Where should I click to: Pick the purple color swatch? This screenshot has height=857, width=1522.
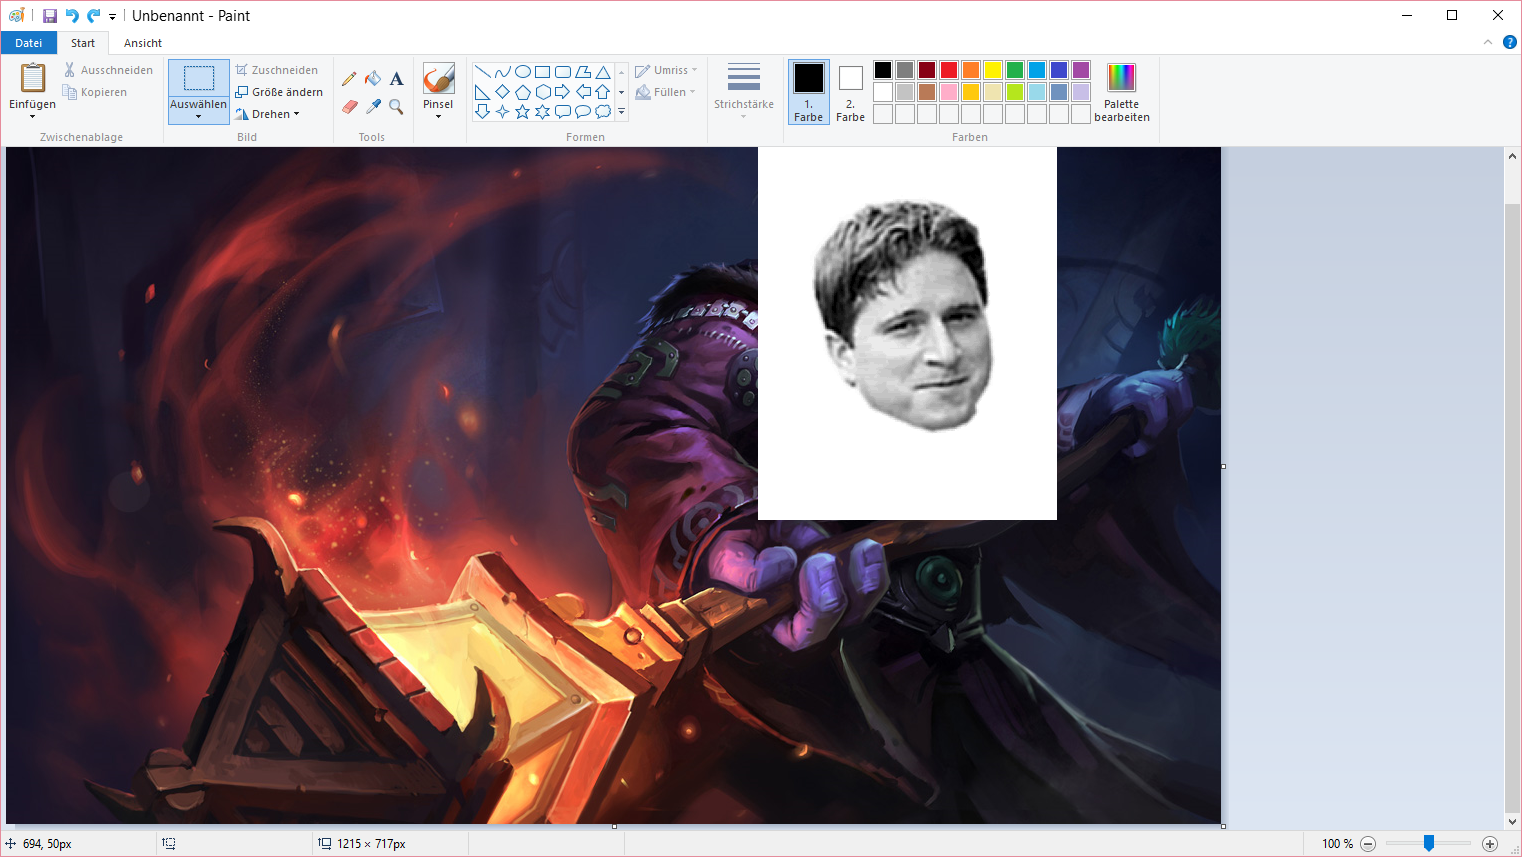tap(1081, 70)
